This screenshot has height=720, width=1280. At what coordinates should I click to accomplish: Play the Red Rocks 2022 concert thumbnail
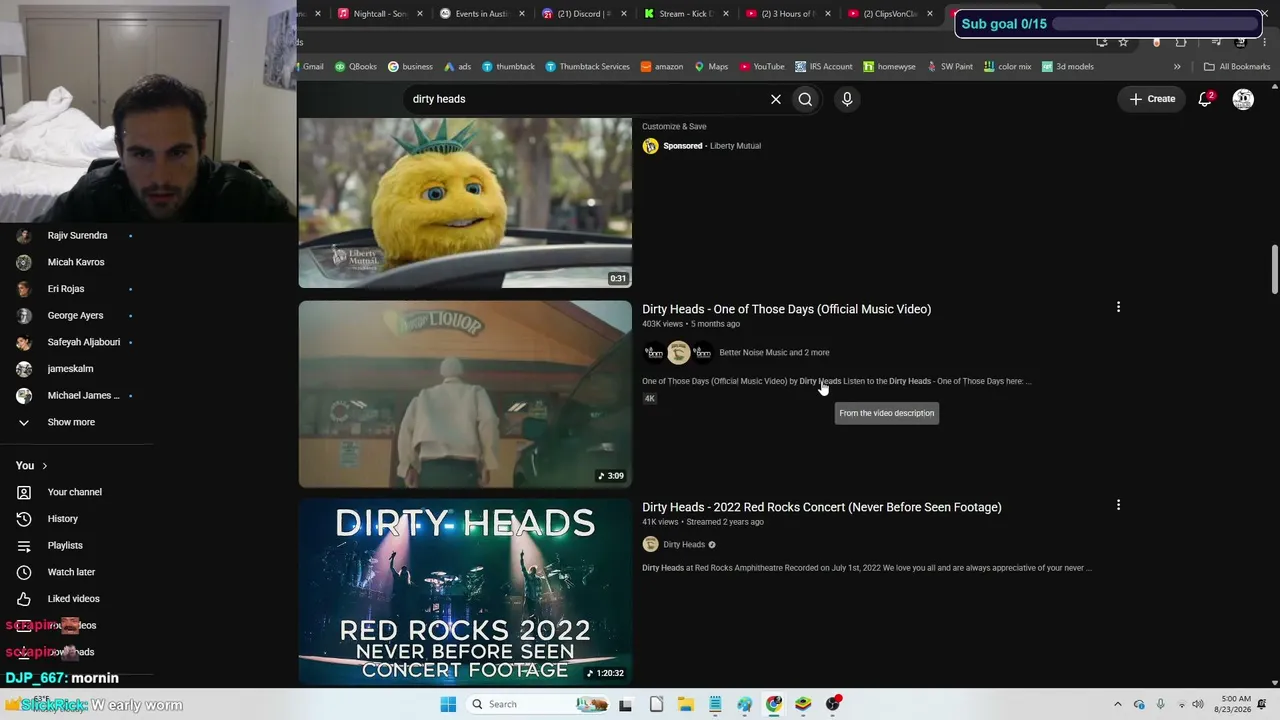(x=465, y=592)
